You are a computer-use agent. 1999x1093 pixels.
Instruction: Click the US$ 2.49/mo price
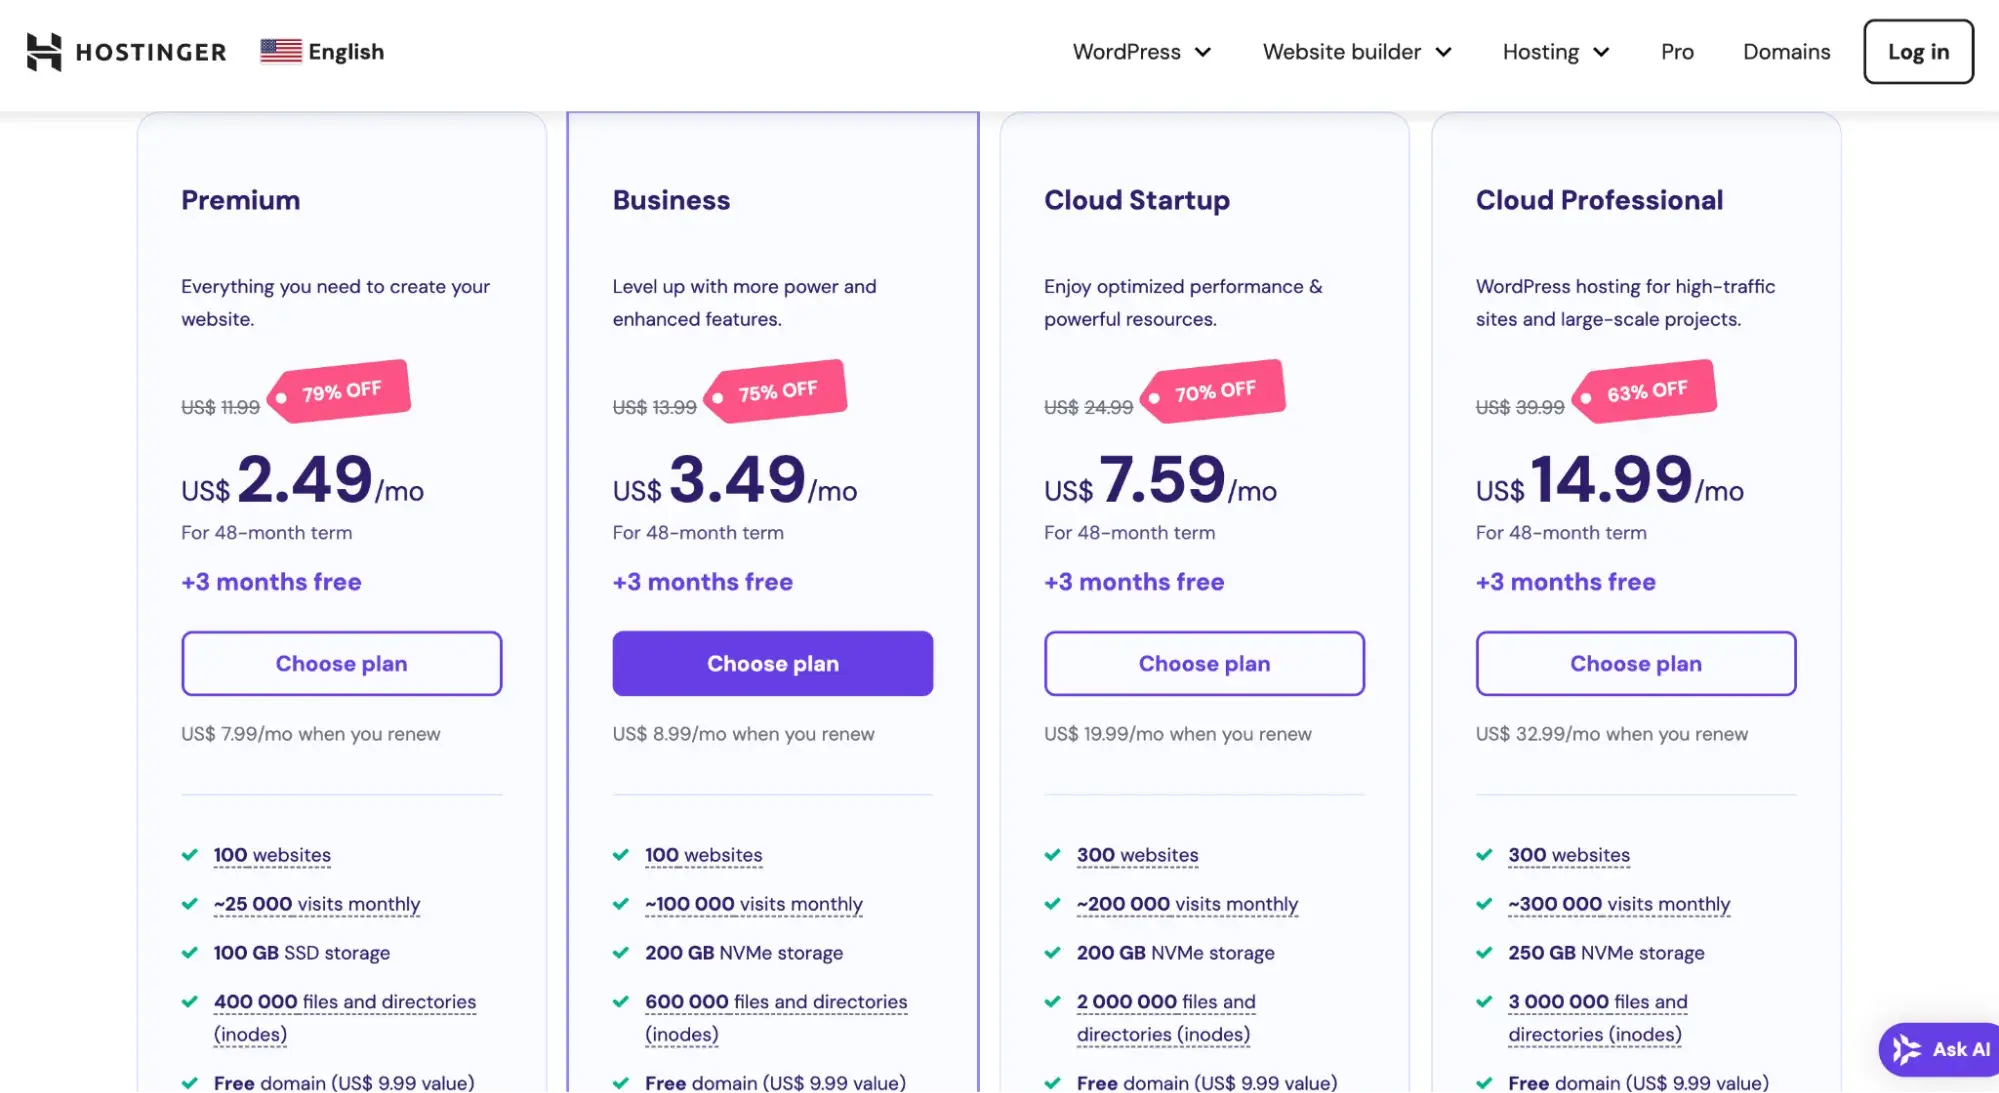pos(302,480)
